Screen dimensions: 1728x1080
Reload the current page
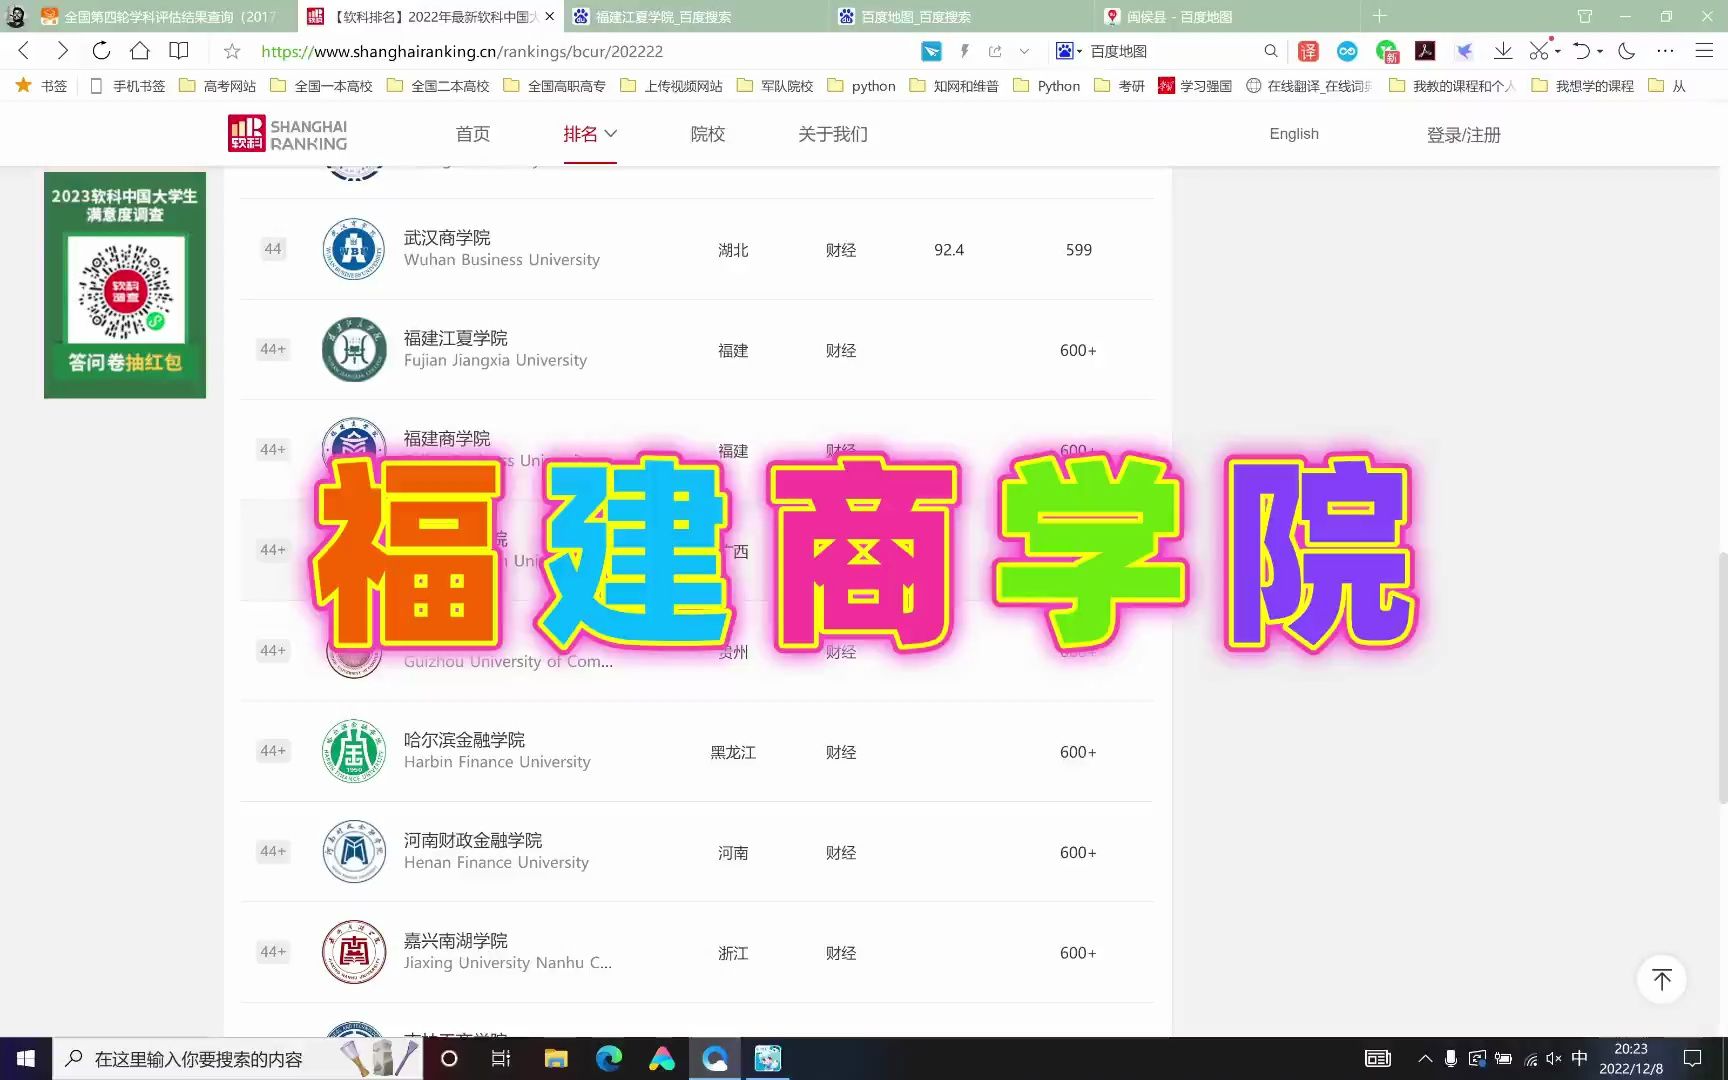pyautogui.click(x=101, y=51)
